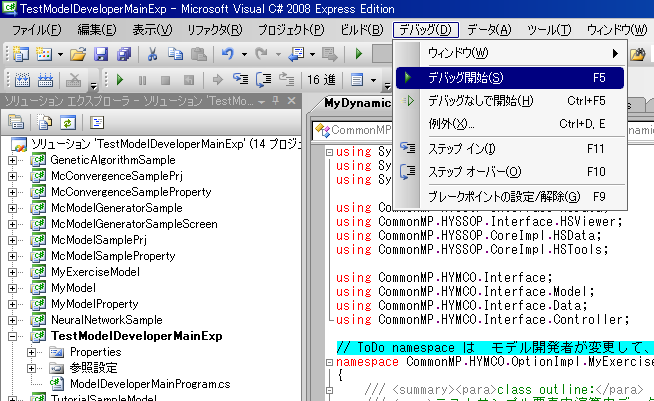This screenshot has width=654, height=401.
Task: Close the Solution Explorer panel
Action: 292,101
